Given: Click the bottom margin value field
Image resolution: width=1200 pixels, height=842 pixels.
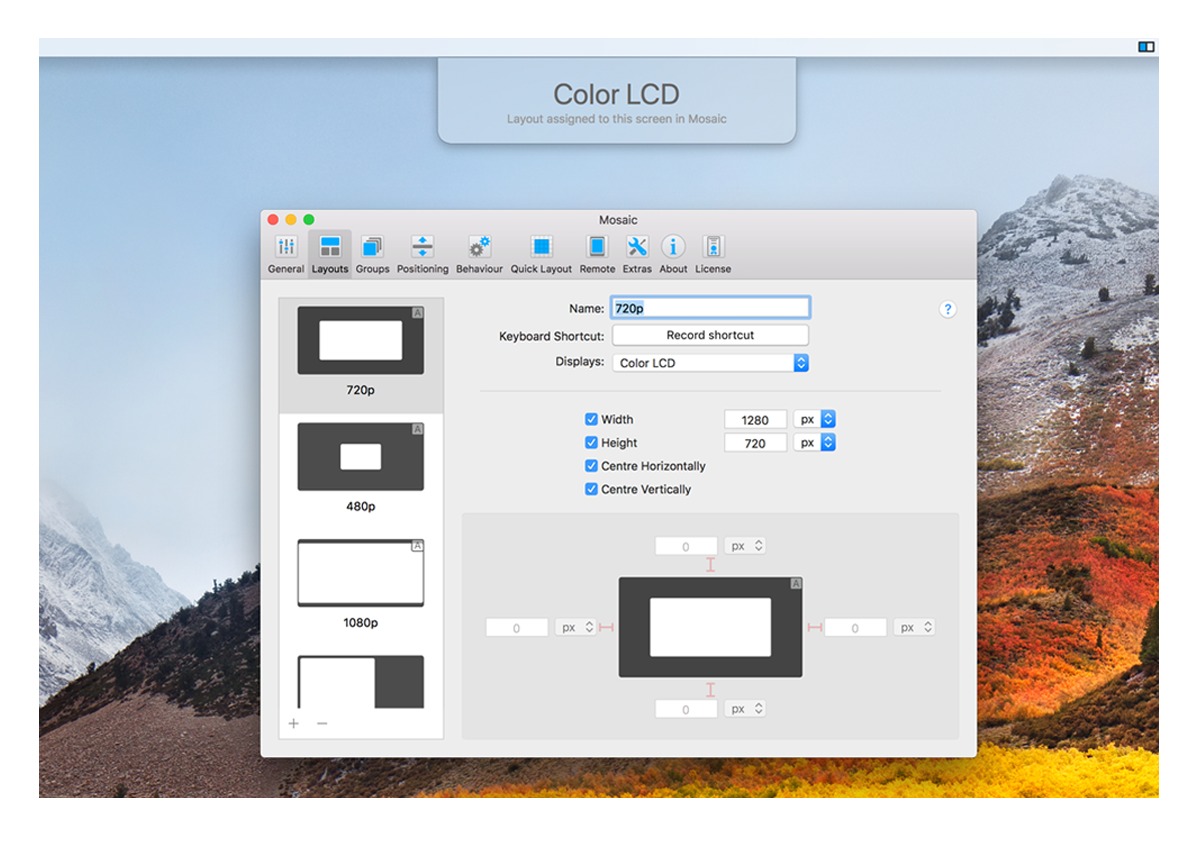Looking at the screenshot, I should coord(686,708).
